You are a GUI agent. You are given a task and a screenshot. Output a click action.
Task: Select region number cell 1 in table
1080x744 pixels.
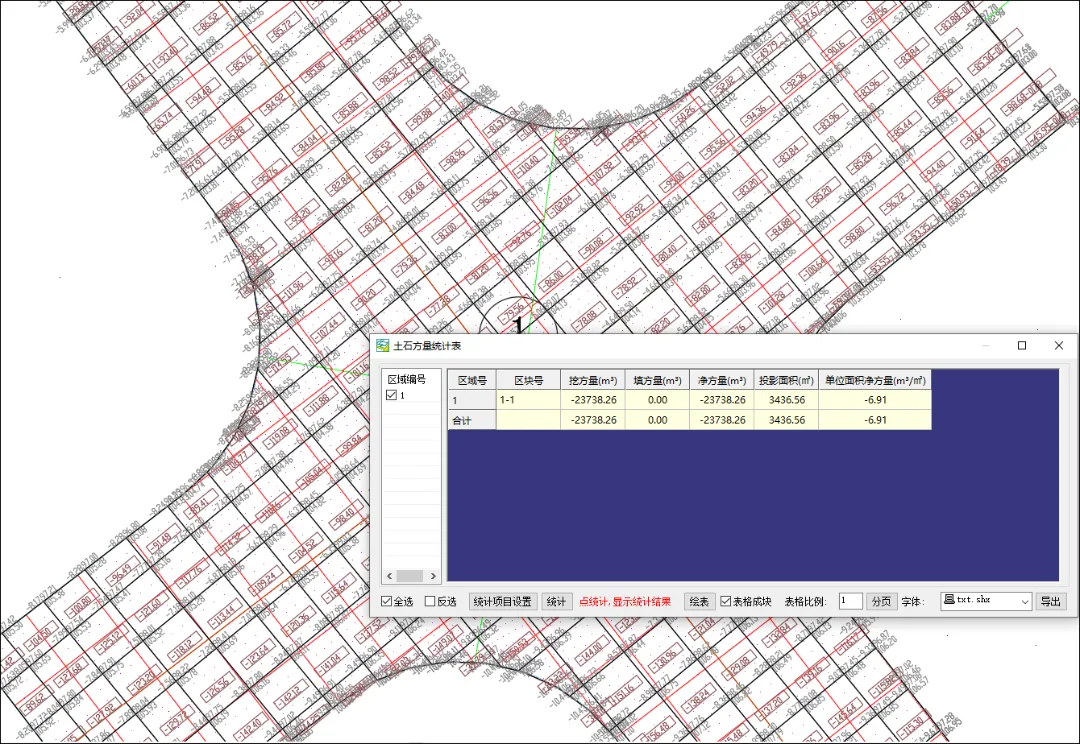click(472, 400)
